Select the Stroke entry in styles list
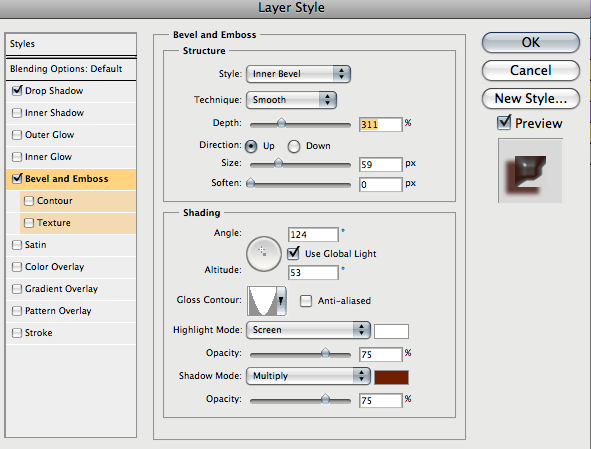 pos(71,333)
